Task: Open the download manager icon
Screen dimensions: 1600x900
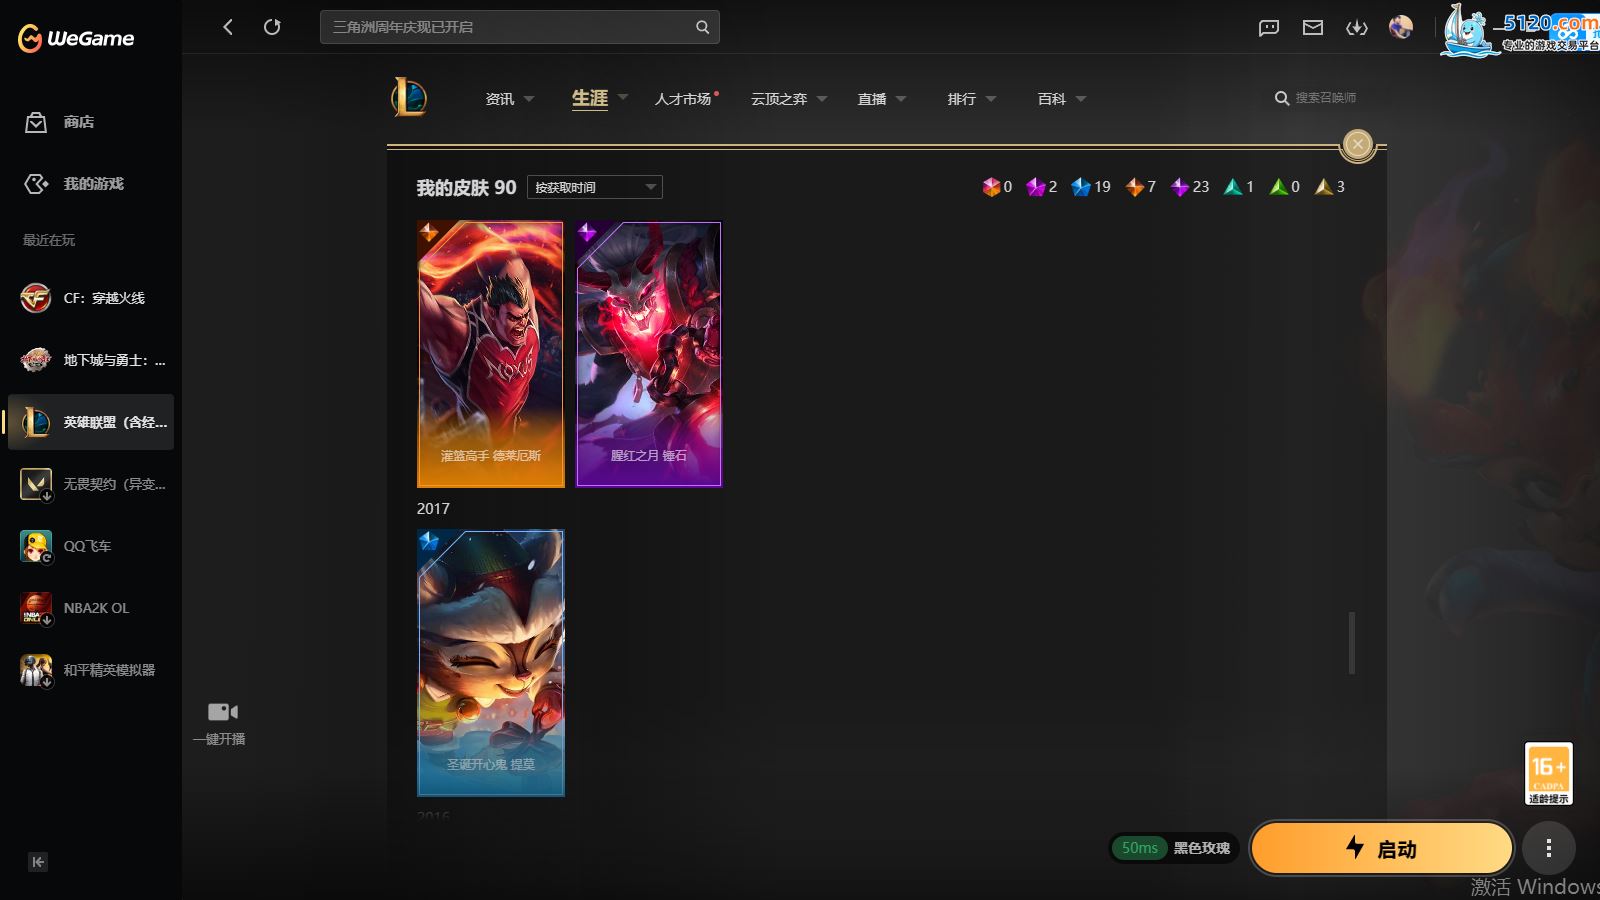Action: click(x=1357, y=28)
